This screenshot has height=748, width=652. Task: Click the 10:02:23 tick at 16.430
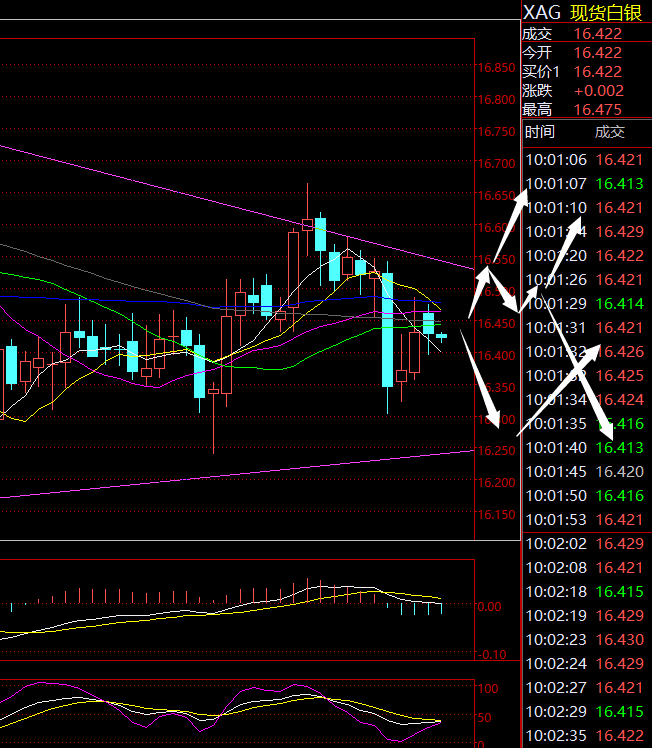tap(586, 640)
